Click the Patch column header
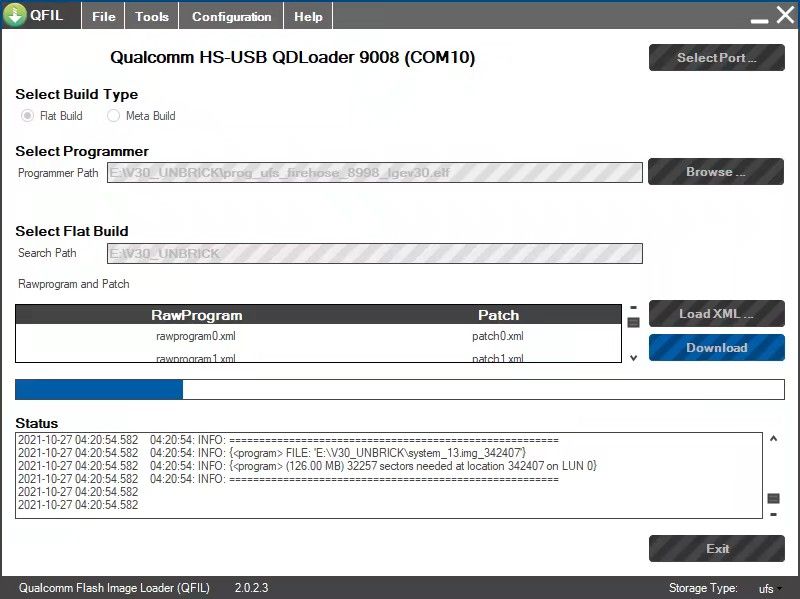Viewport: 800px width, 599px height. click(x=498, y=315)
